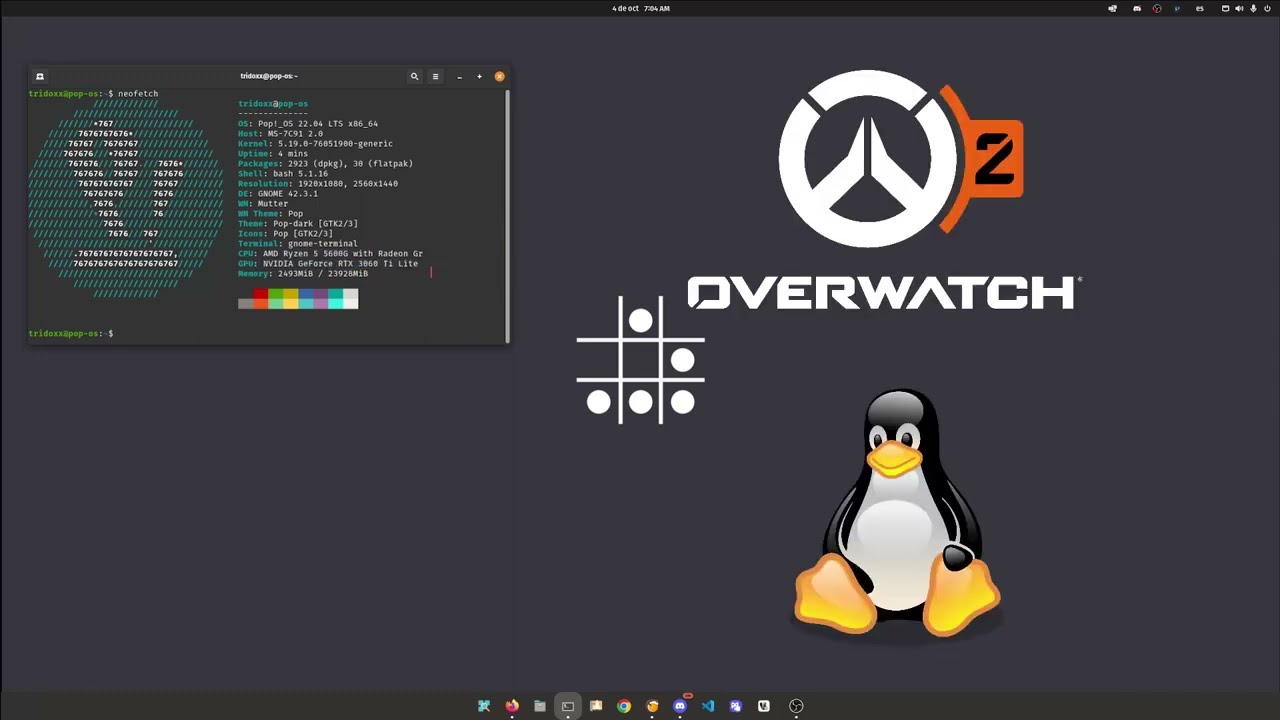Screen dimensions: 1280x720
Task: Click the 'DE: GNOME 42.3.1' line
Action: [278, 194]
